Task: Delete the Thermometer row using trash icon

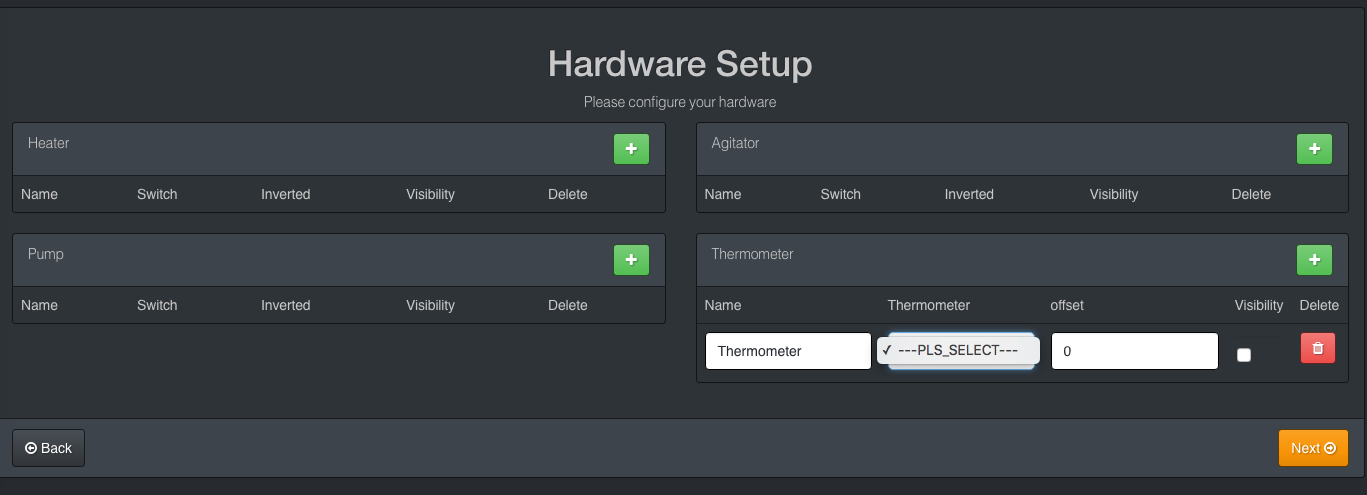Action: point(1317,348)
